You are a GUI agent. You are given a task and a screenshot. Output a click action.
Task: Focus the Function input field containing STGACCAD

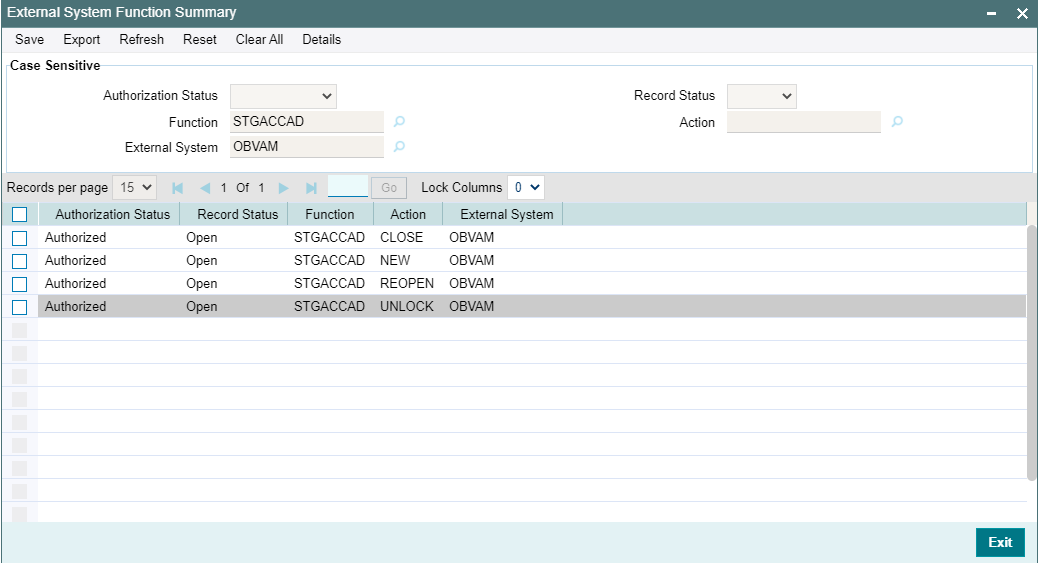pos(307,122)
